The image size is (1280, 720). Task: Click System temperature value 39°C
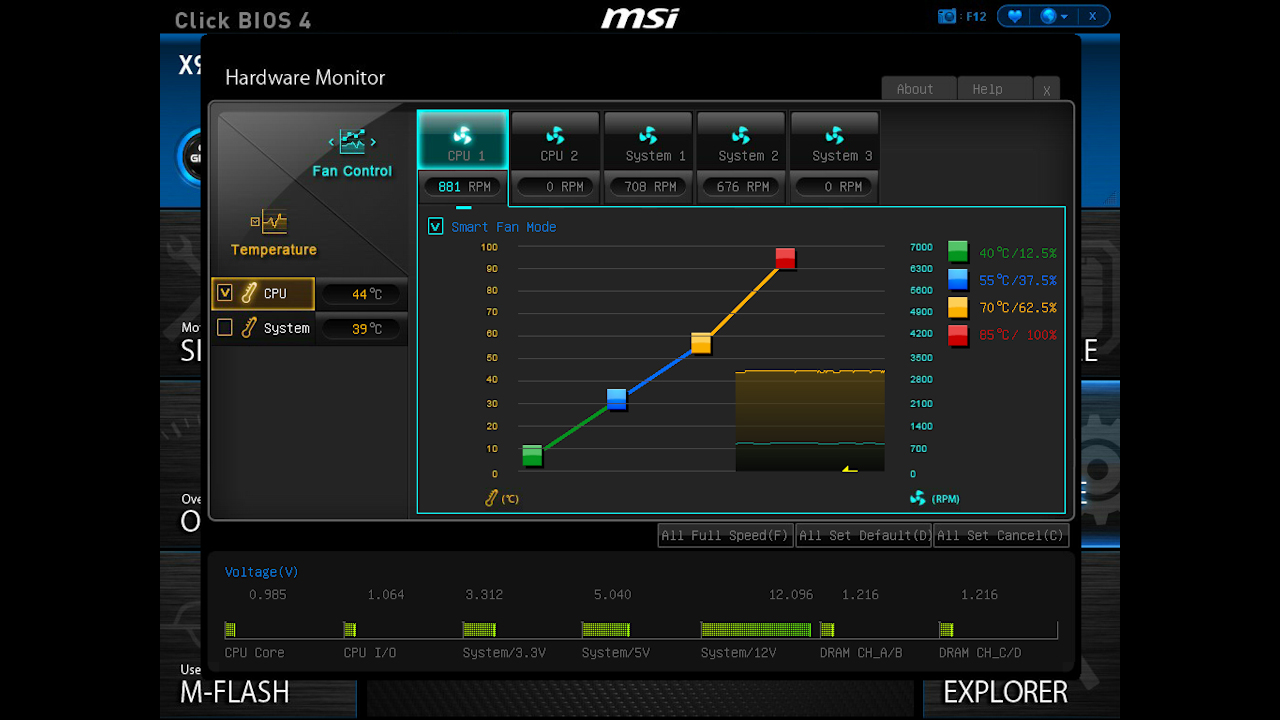[363, 328]
